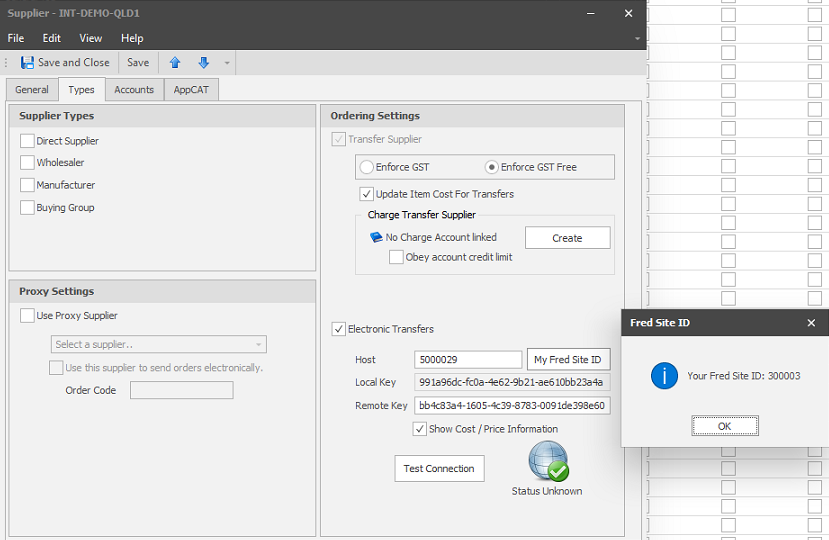Click the No Charge Account card icon
The height and width of the screenshot is (540, 829).
[x=376, y=238]
